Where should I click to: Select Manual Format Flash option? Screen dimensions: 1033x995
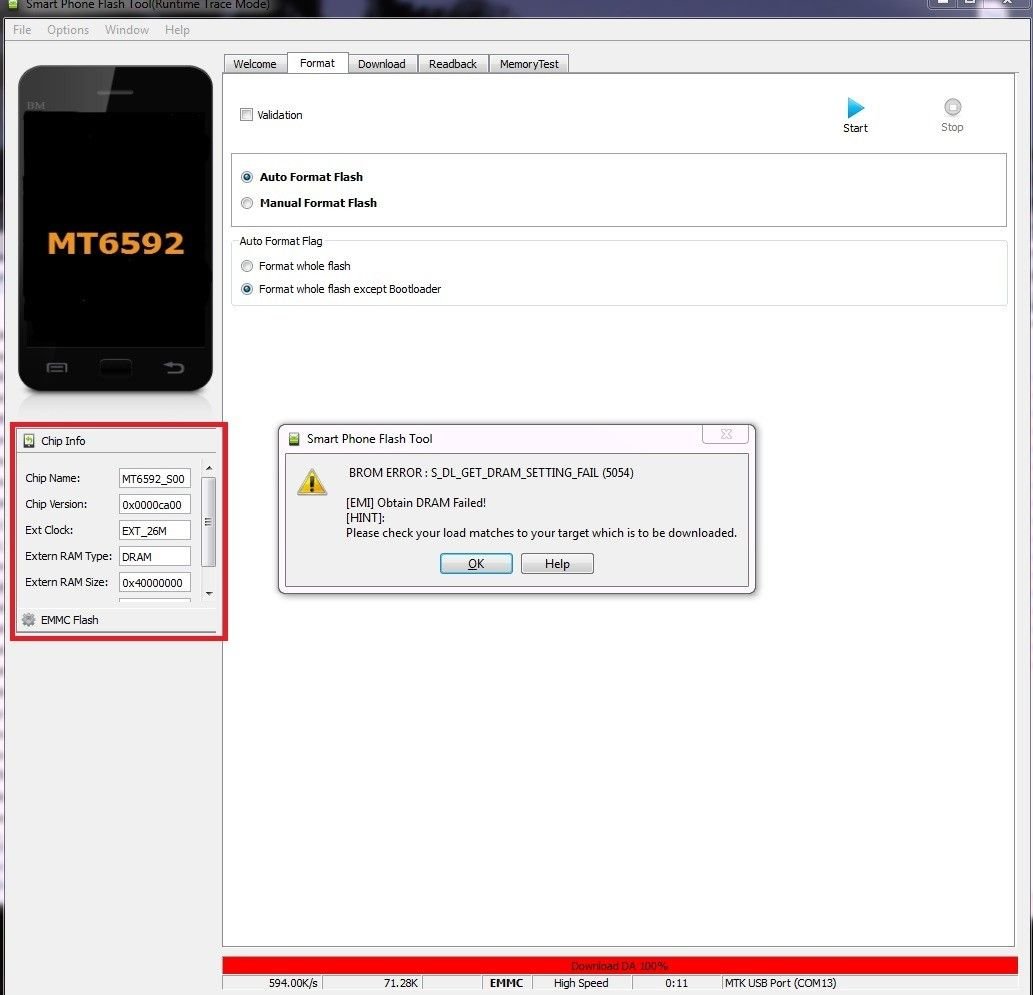pos(247,203)
